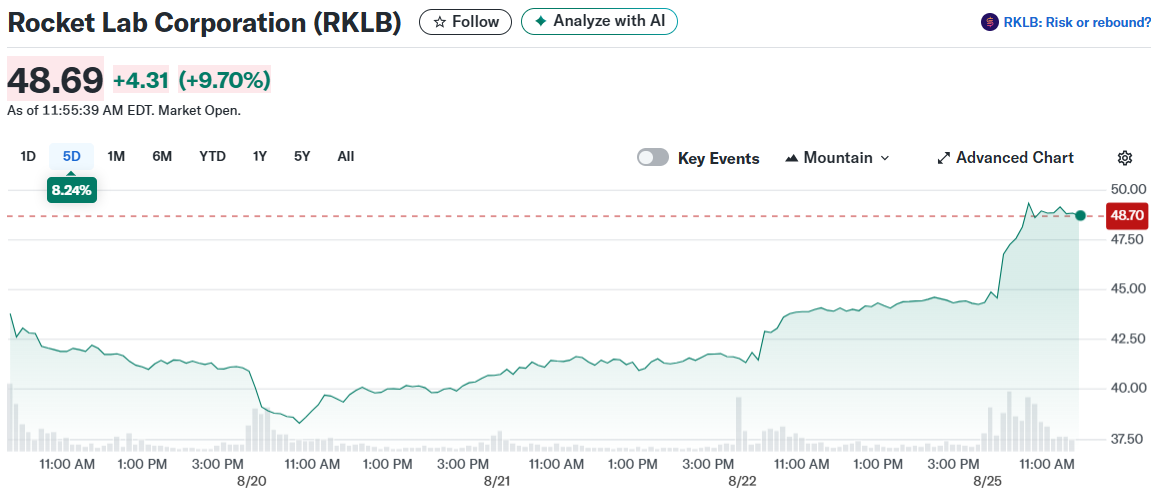The image size is (1152, 493).
Task: Switch chart range to 1M
Action: click(x=116, y=156)
